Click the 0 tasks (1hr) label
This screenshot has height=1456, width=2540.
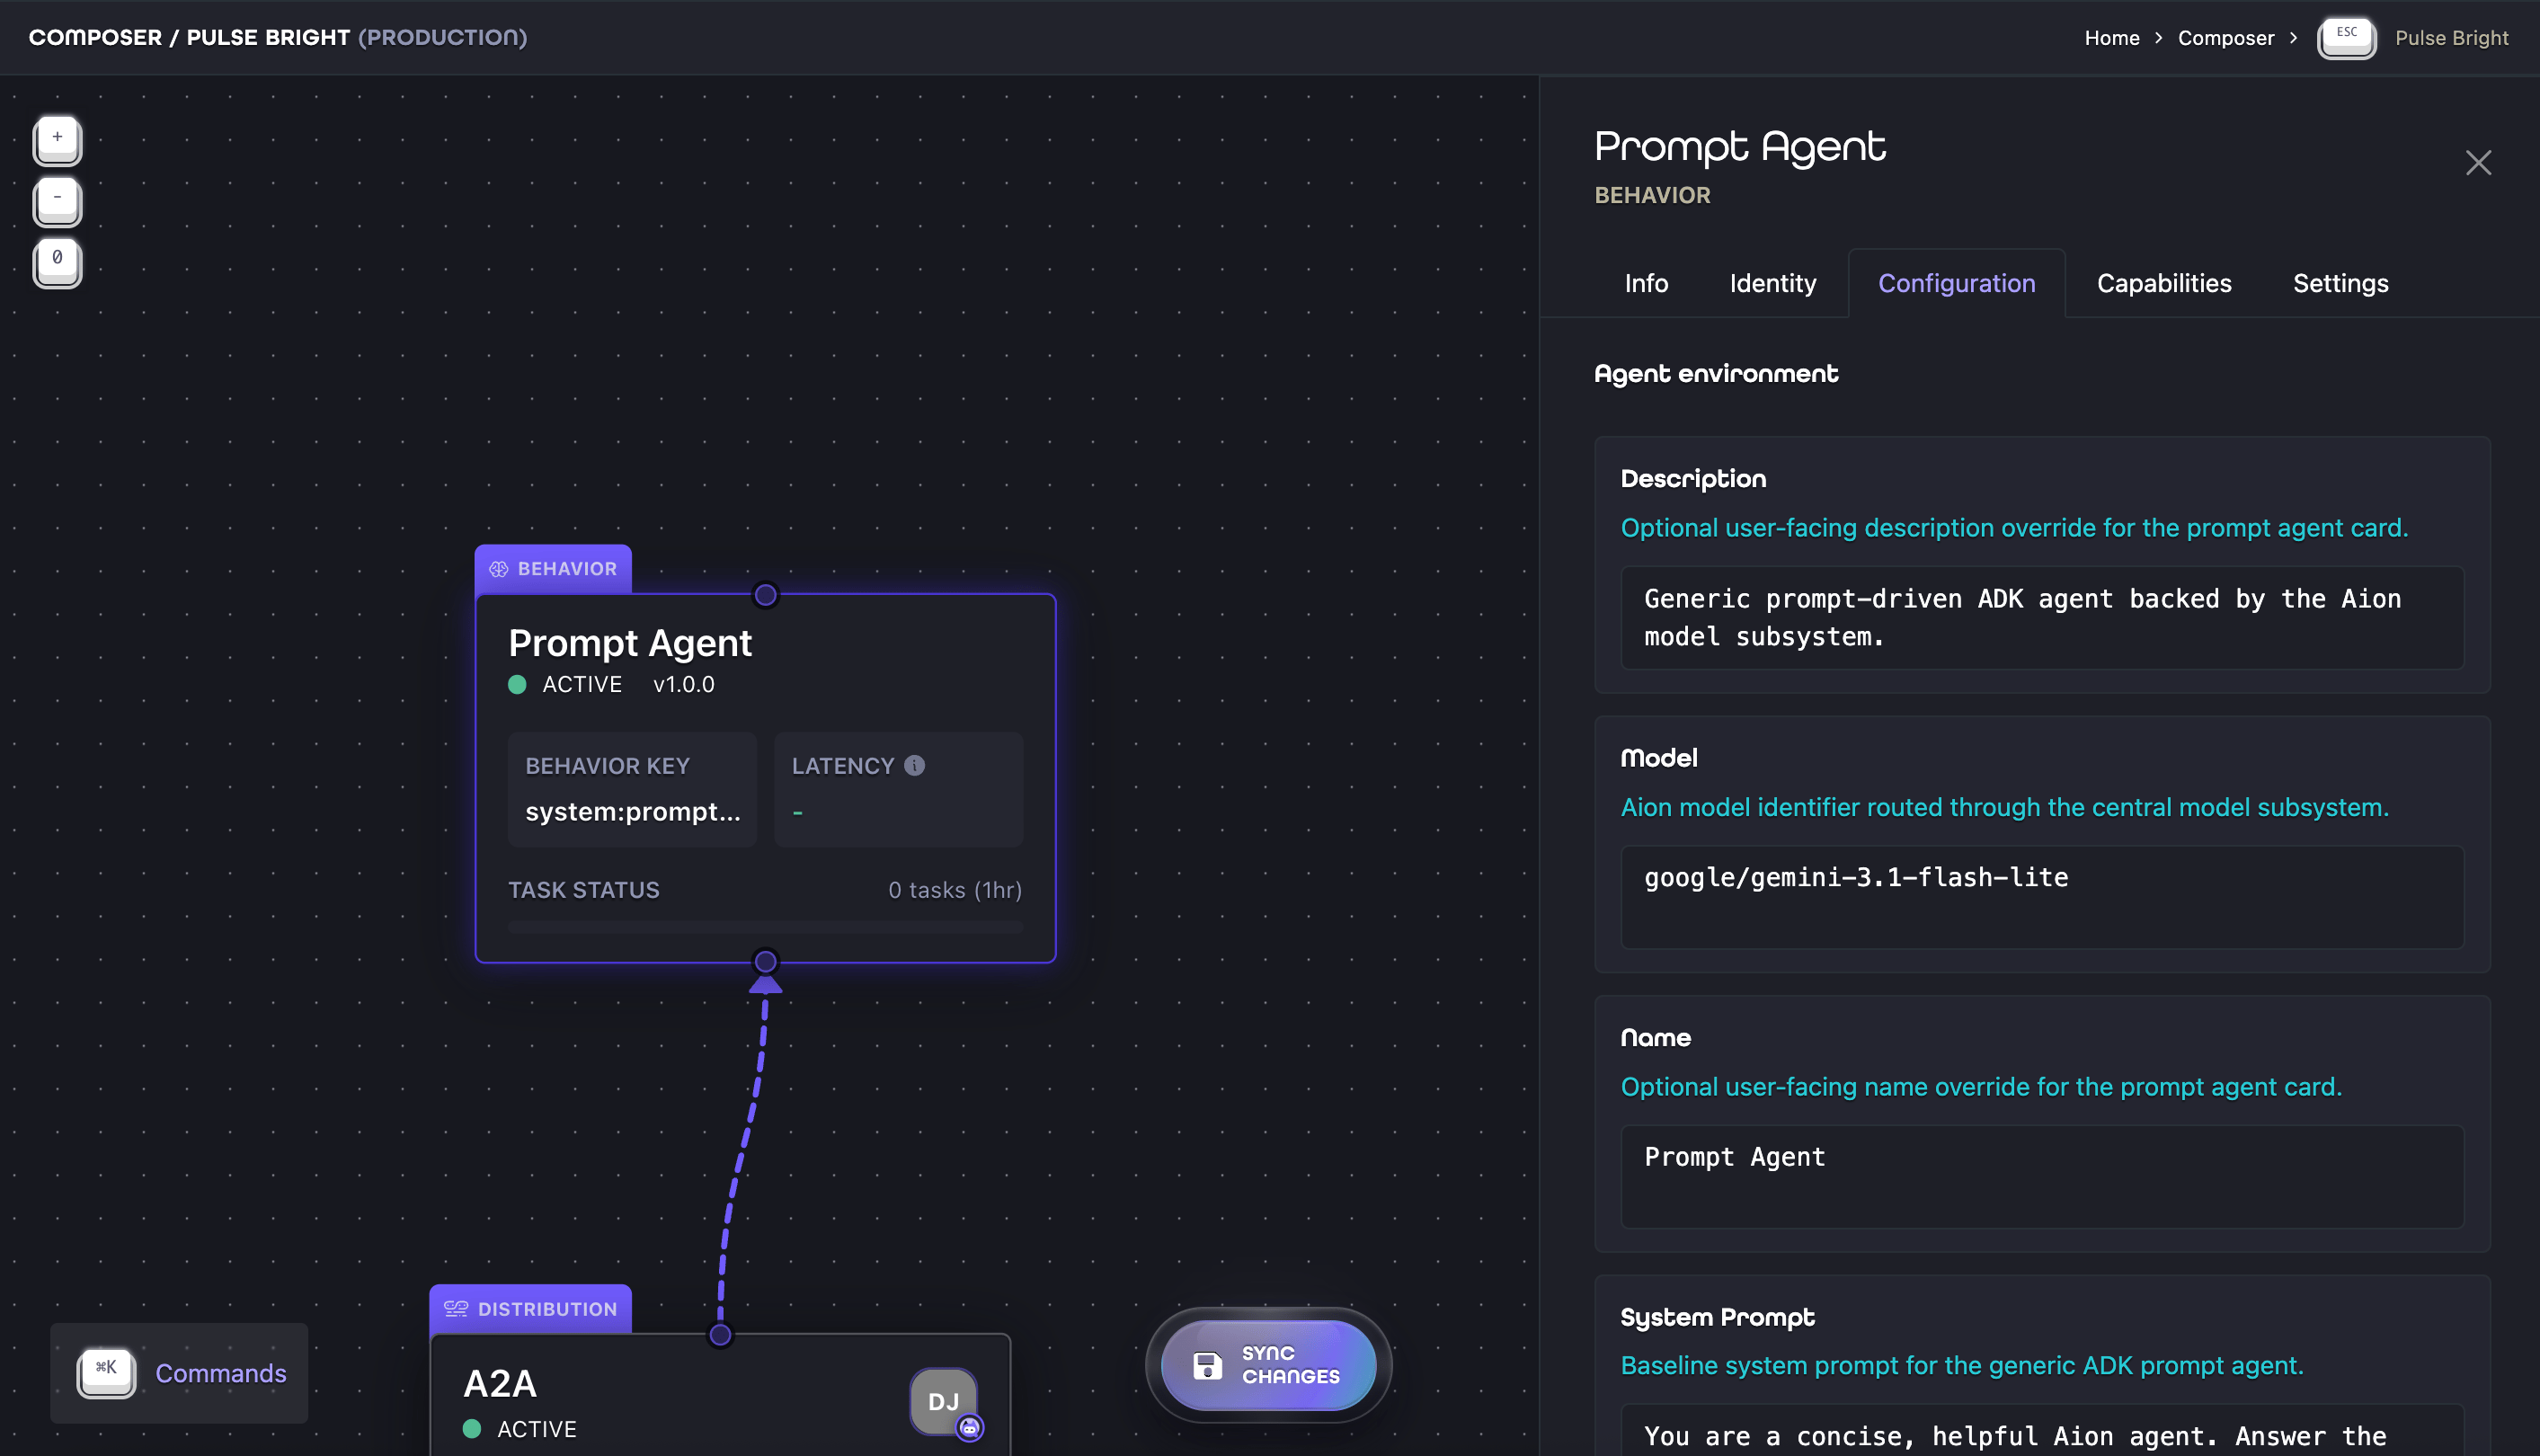tap(954, 890)
